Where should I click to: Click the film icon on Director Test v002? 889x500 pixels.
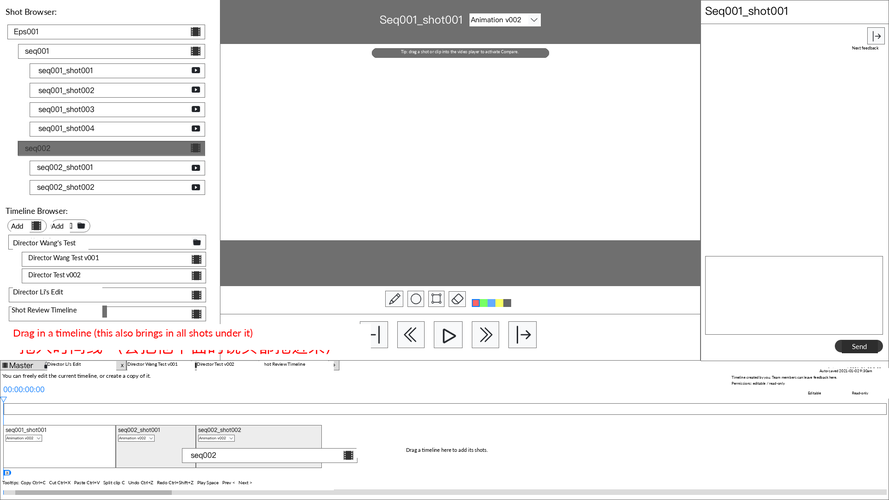pyautogui.click(x=196, y=276)
